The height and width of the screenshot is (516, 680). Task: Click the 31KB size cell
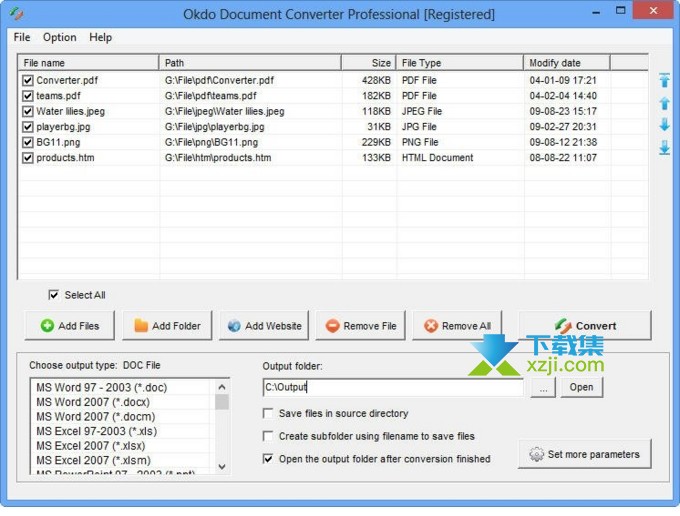tap(379, 127)
